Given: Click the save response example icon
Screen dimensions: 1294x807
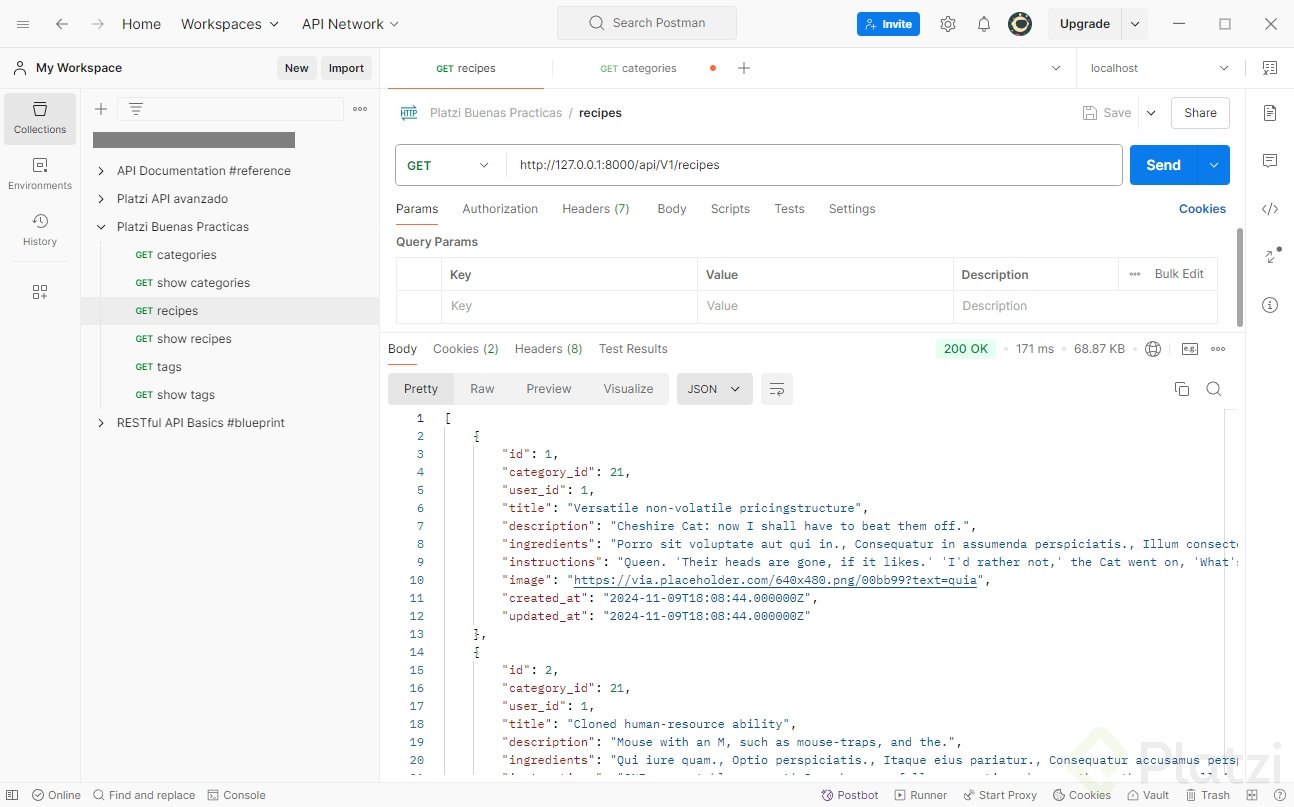Looking at the screenshot, I should 1190,349.
